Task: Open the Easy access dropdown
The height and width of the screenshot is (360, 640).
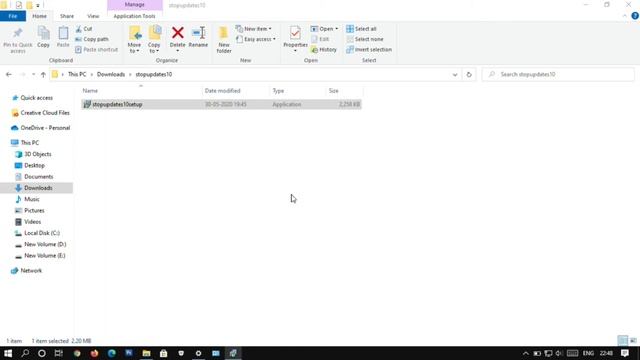Action: 256,39
